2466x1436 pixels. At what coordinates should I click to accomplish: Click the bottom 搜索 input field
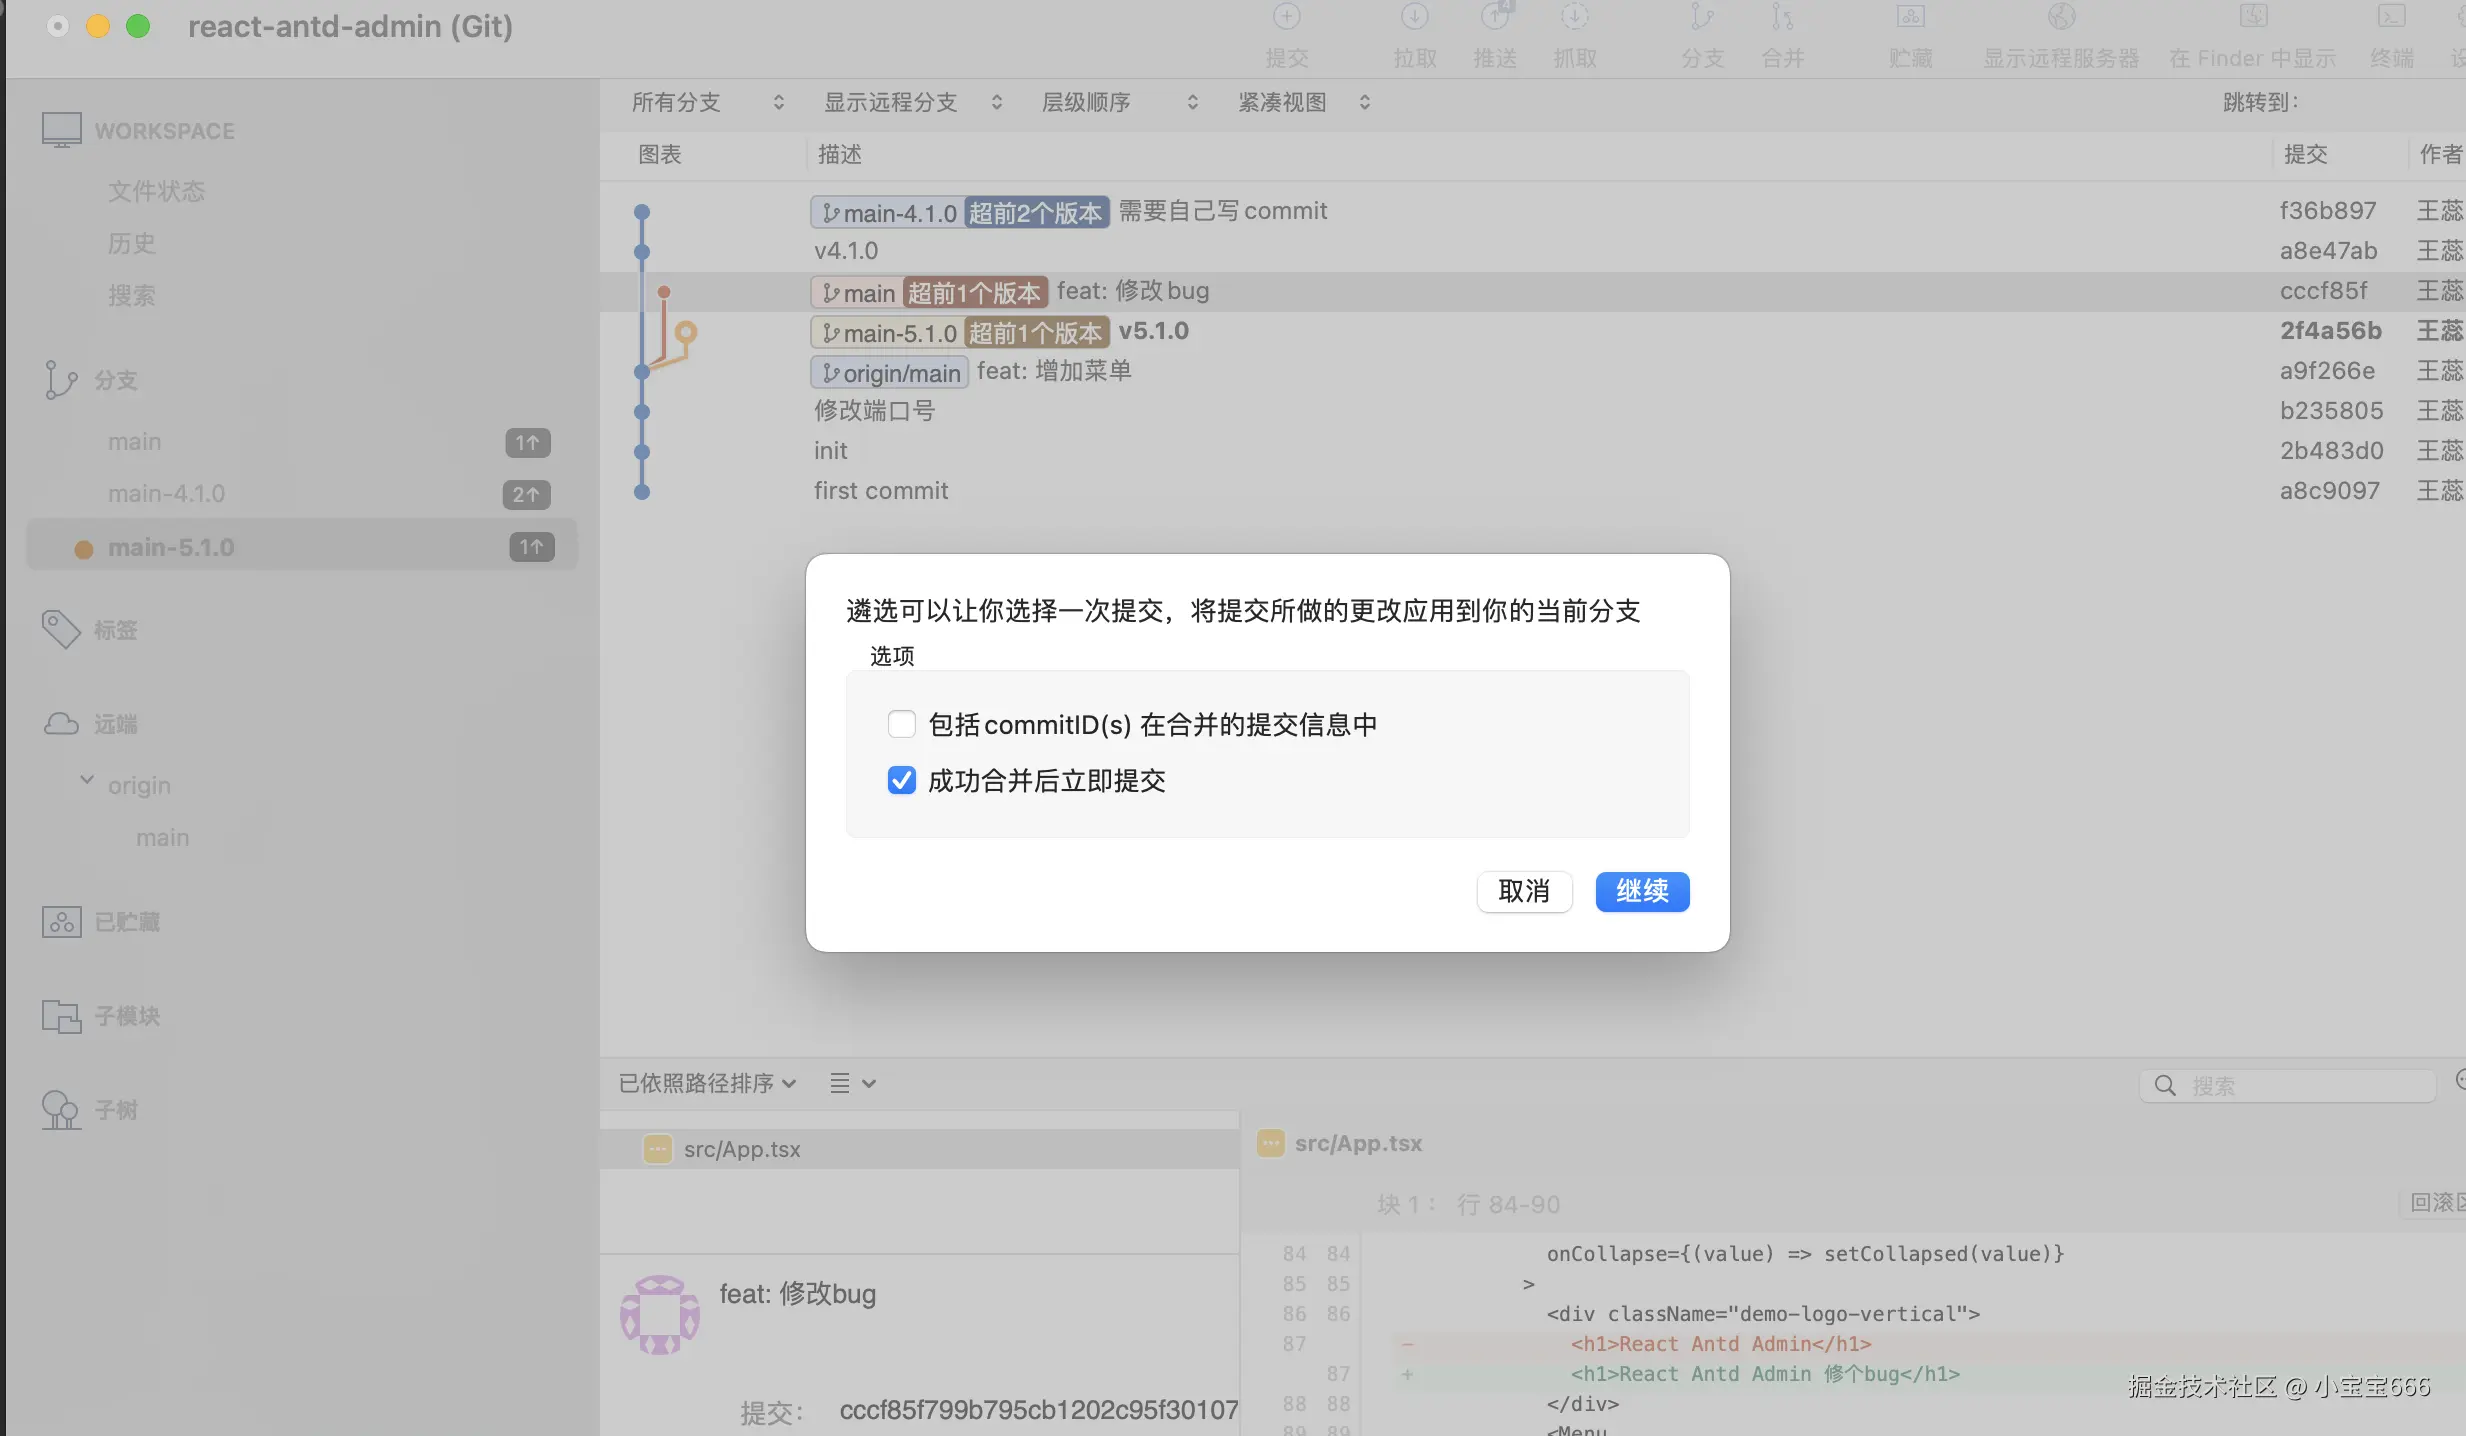[x=2287, y=1085]
